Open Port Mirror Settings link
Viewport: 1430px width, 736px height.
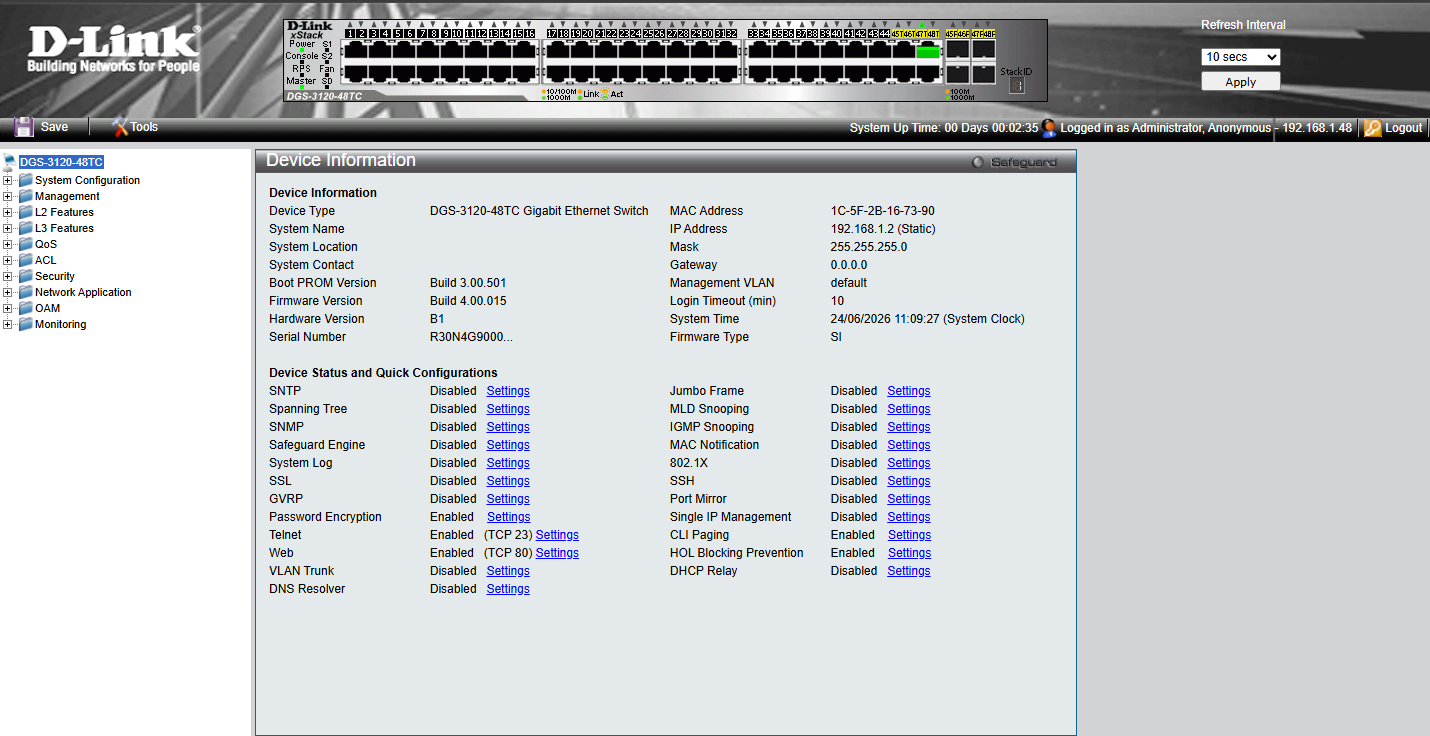tap(909, 499)
